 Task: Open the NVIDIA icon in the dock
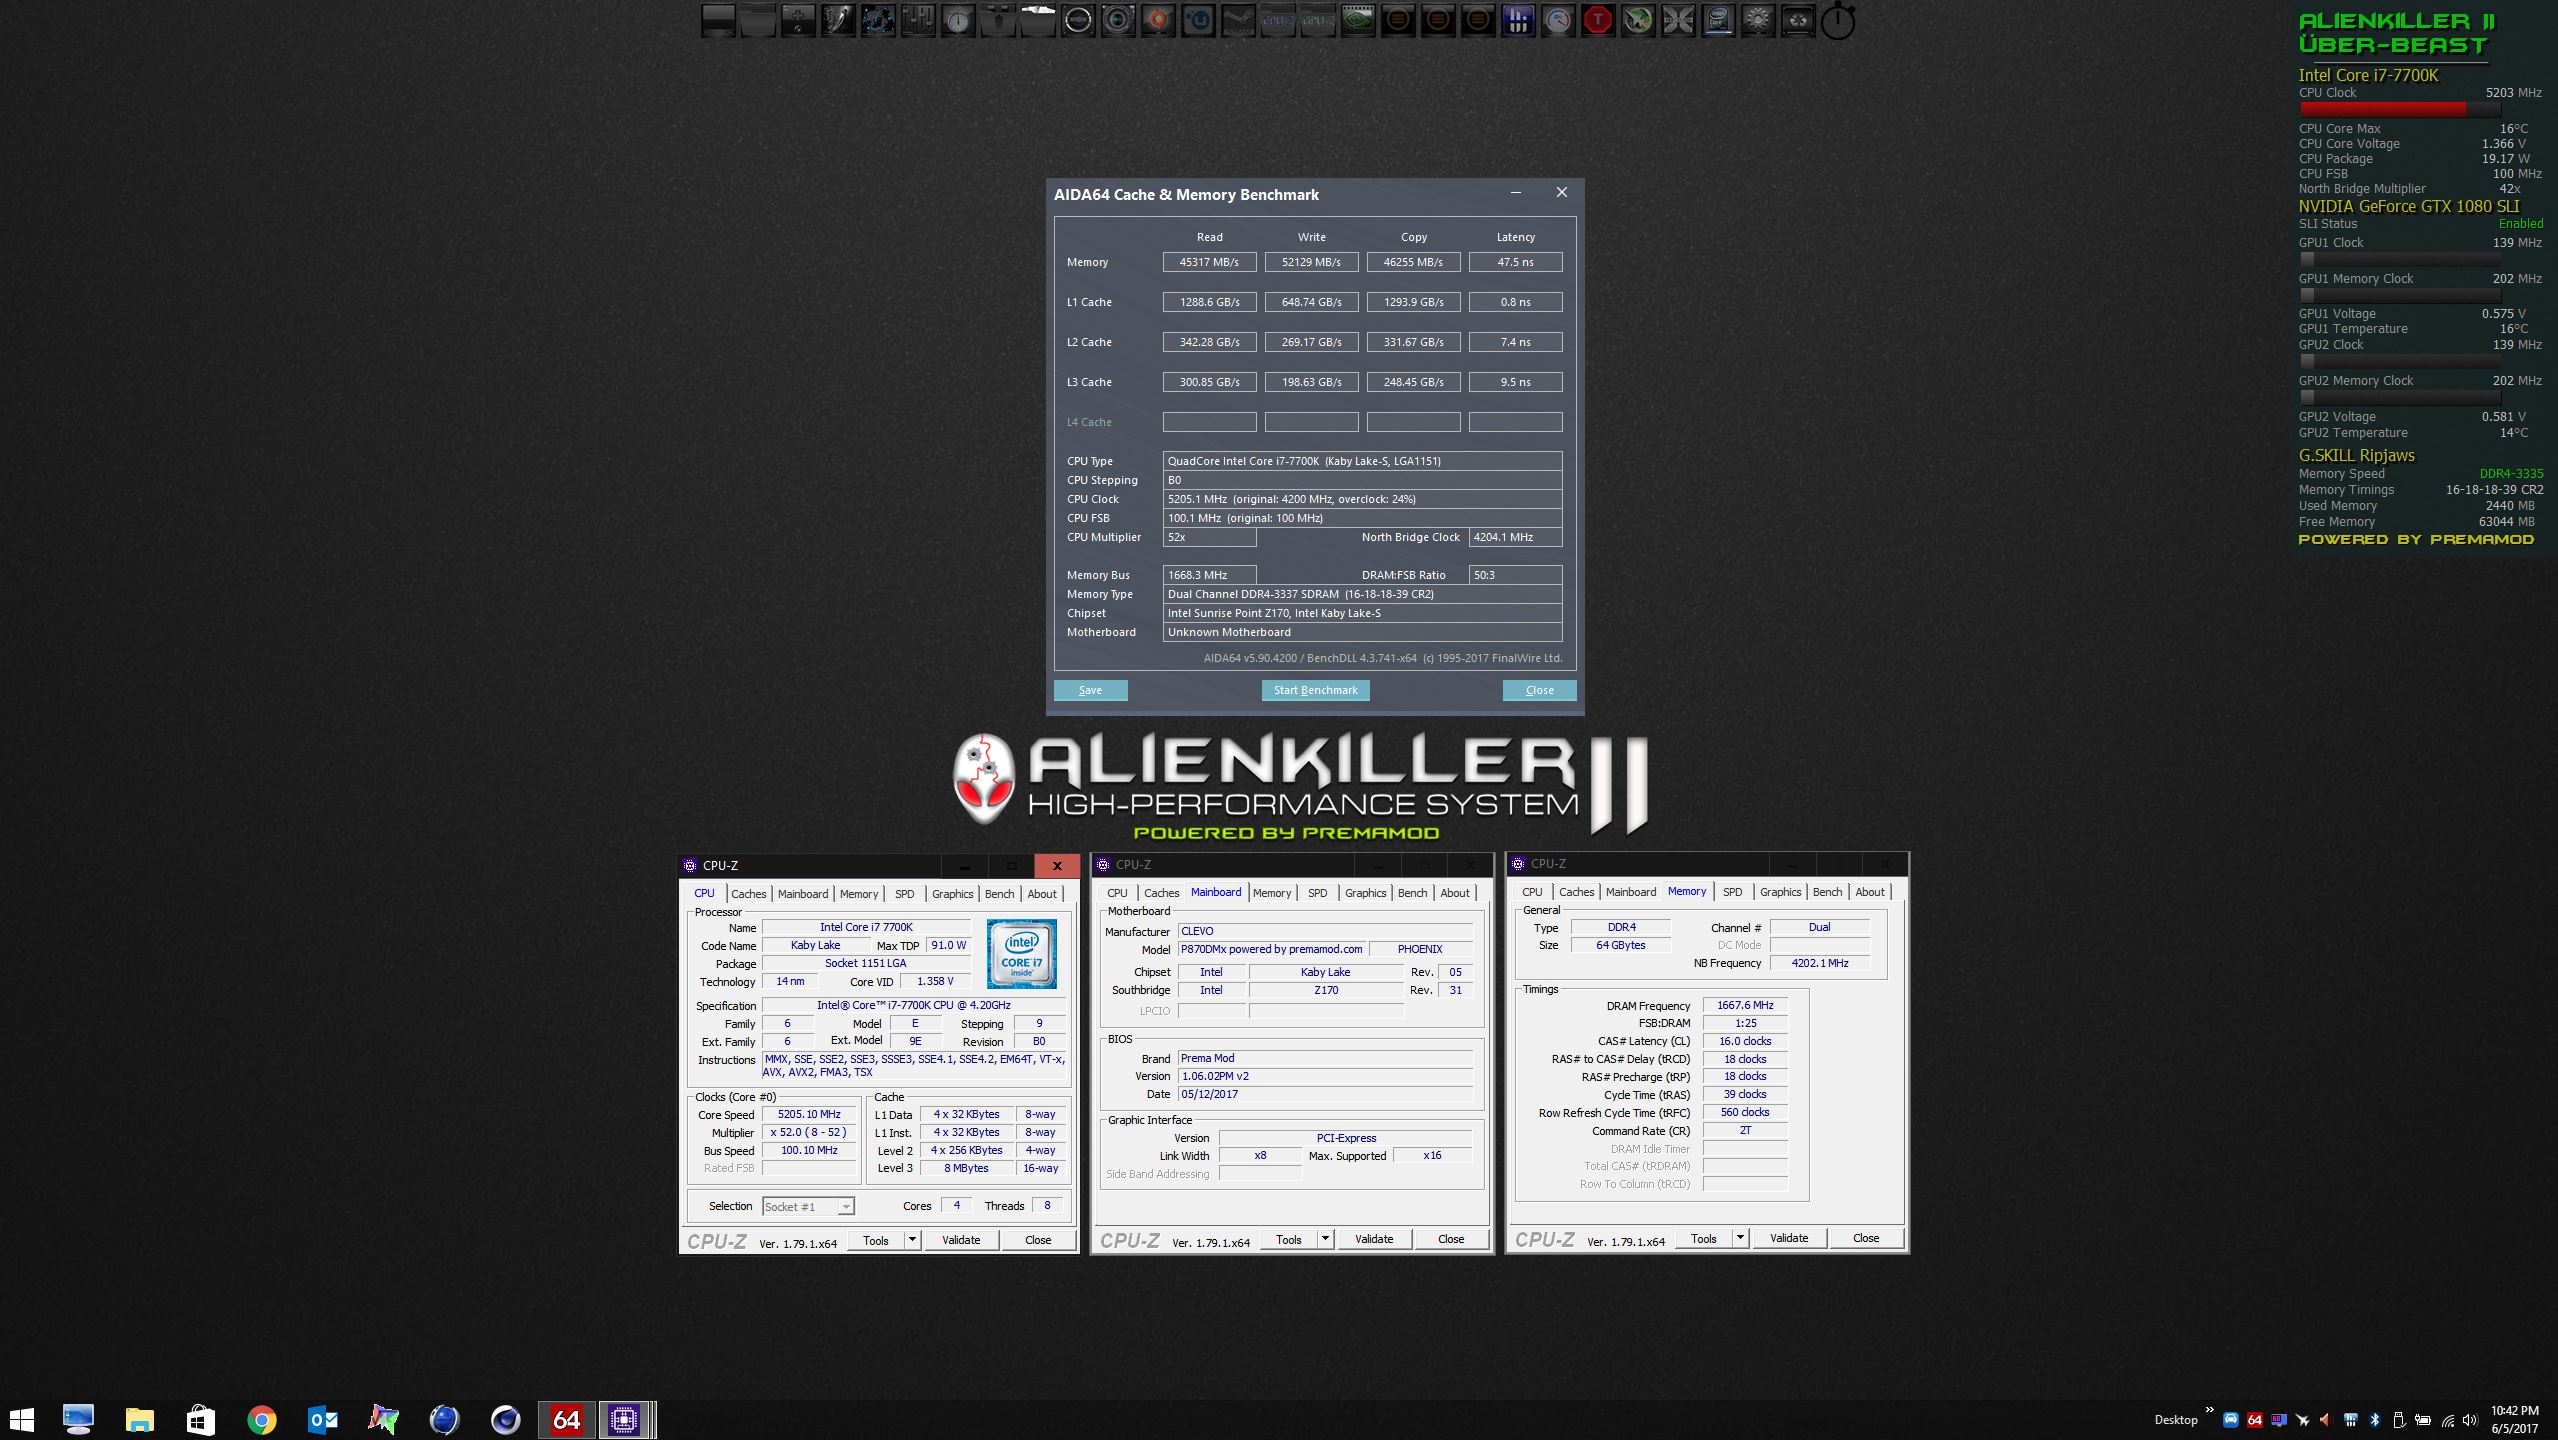pos(1358,20)
